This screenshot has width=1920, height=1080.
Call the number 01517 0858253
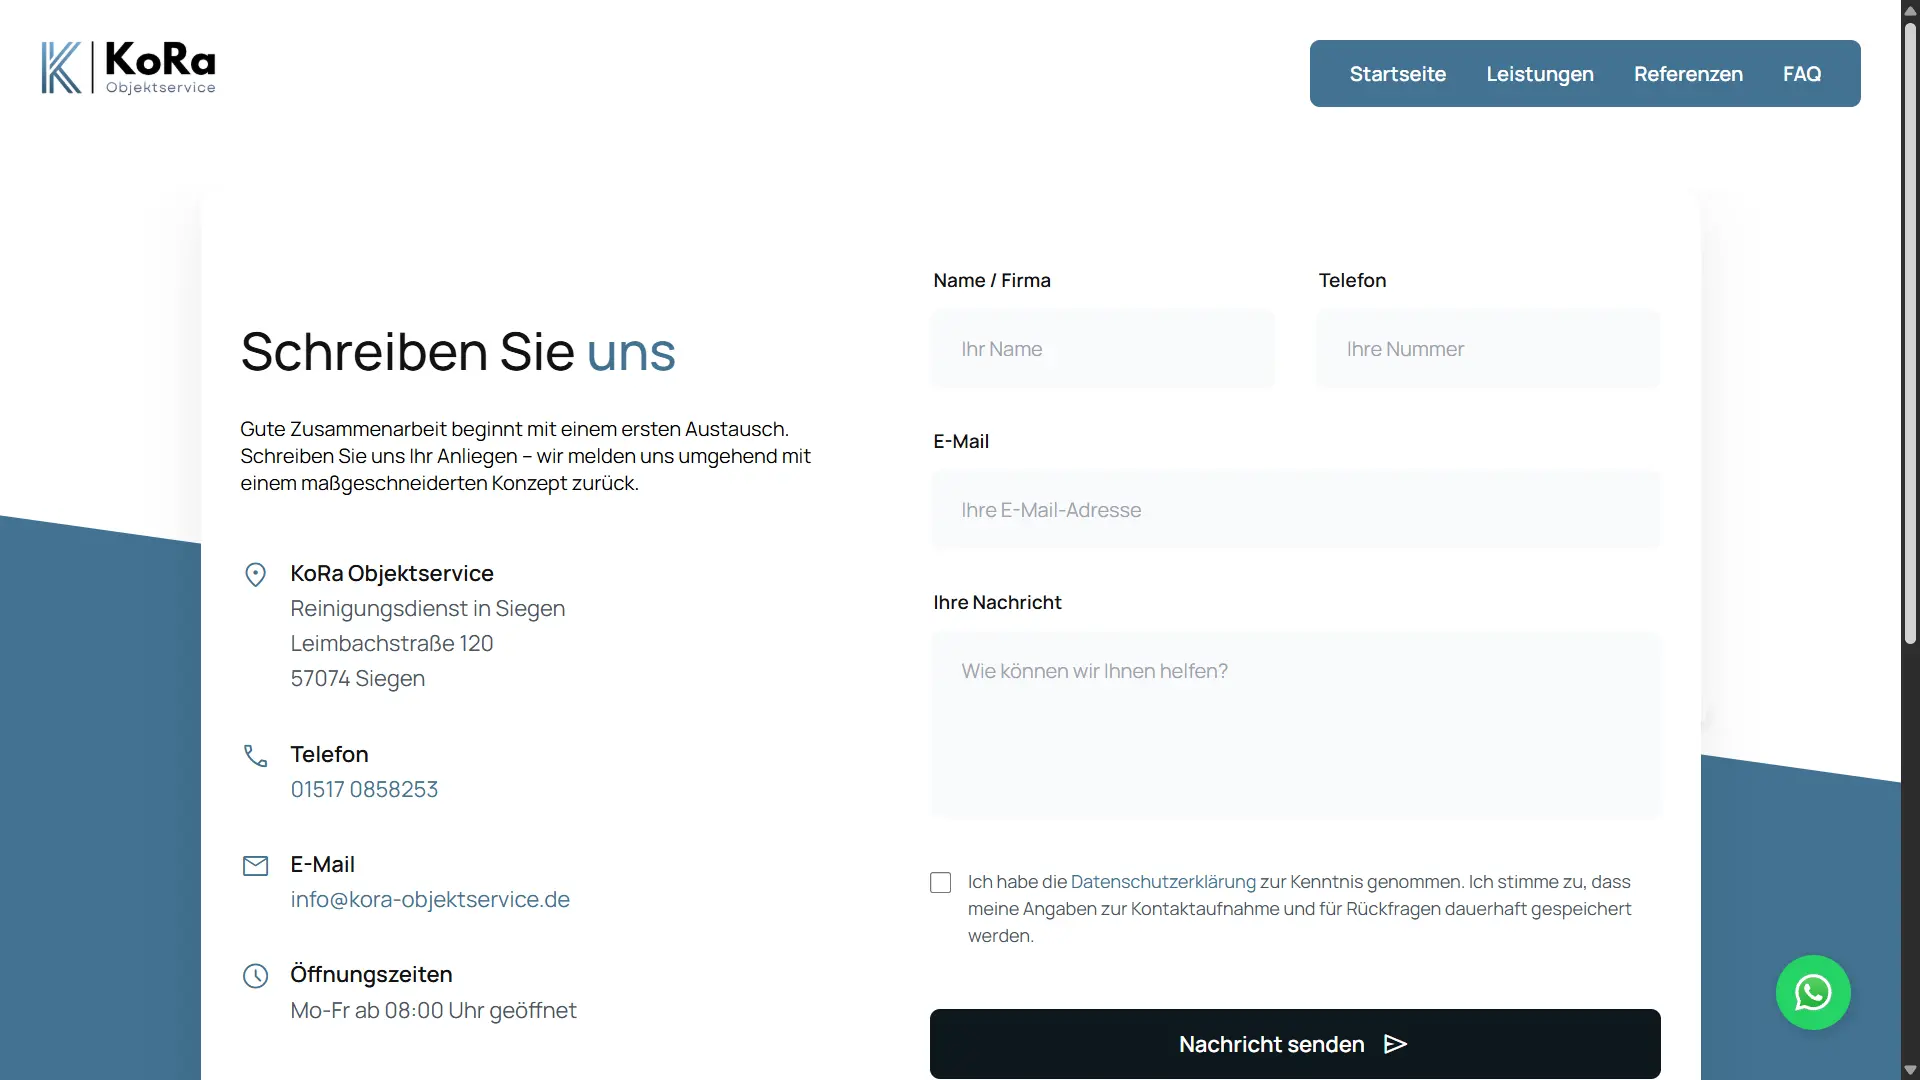[364, 789]
